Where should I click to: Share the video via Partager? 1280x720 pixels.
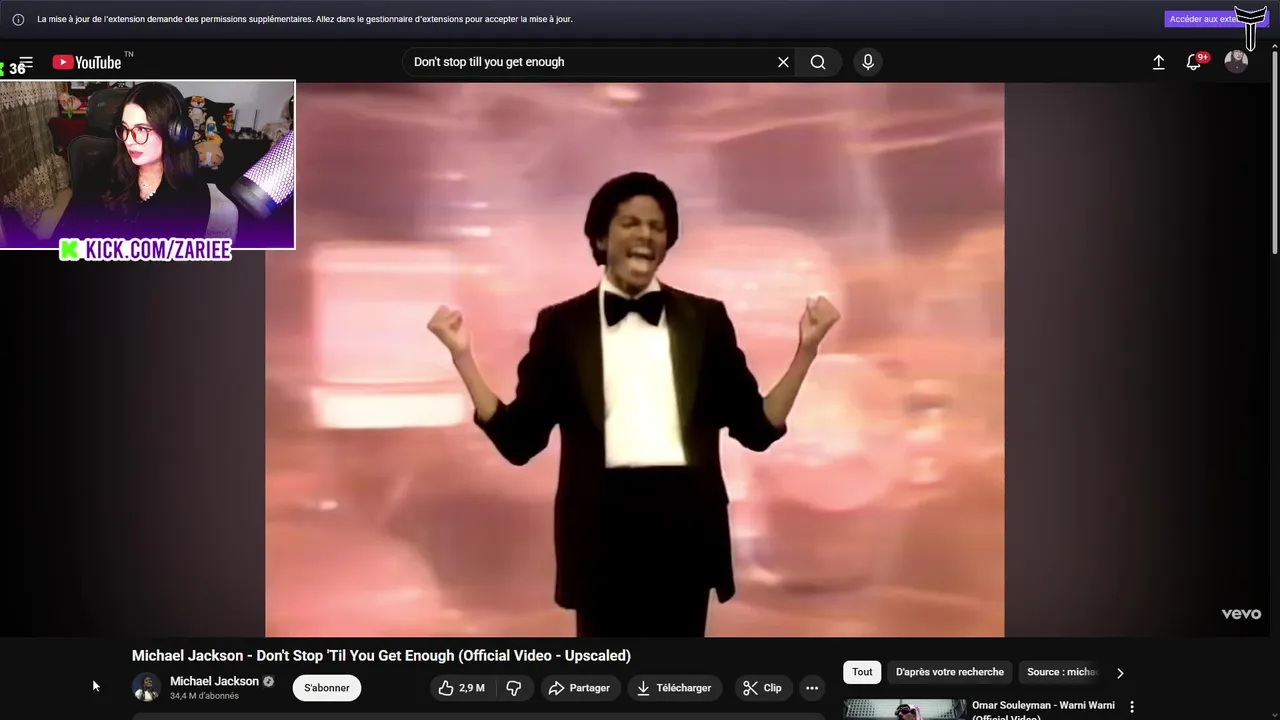tap(579, 688)
